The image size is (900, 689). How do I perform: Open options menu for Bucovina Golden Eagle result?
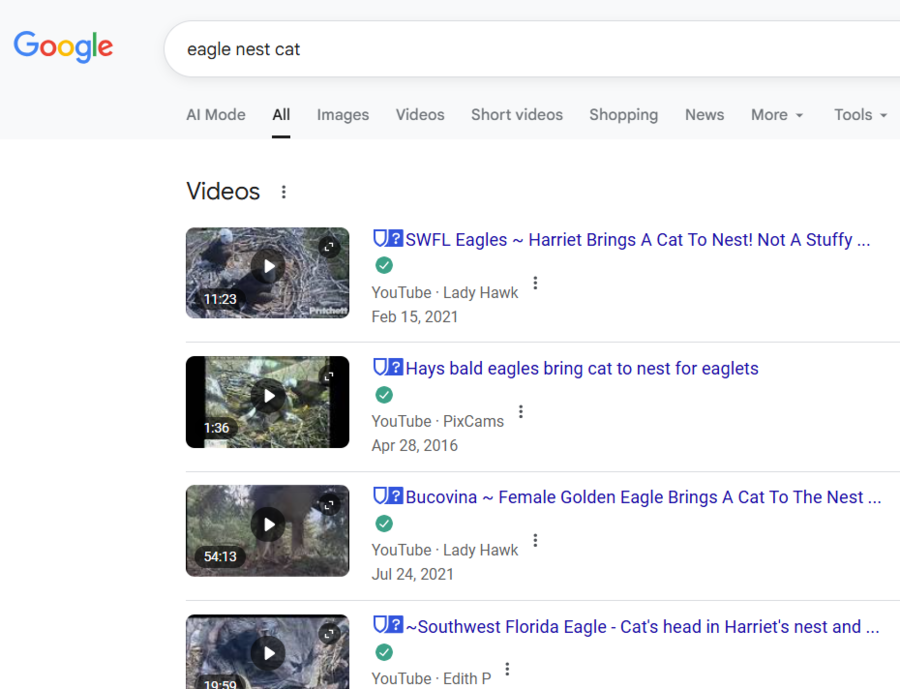(535, 541)
